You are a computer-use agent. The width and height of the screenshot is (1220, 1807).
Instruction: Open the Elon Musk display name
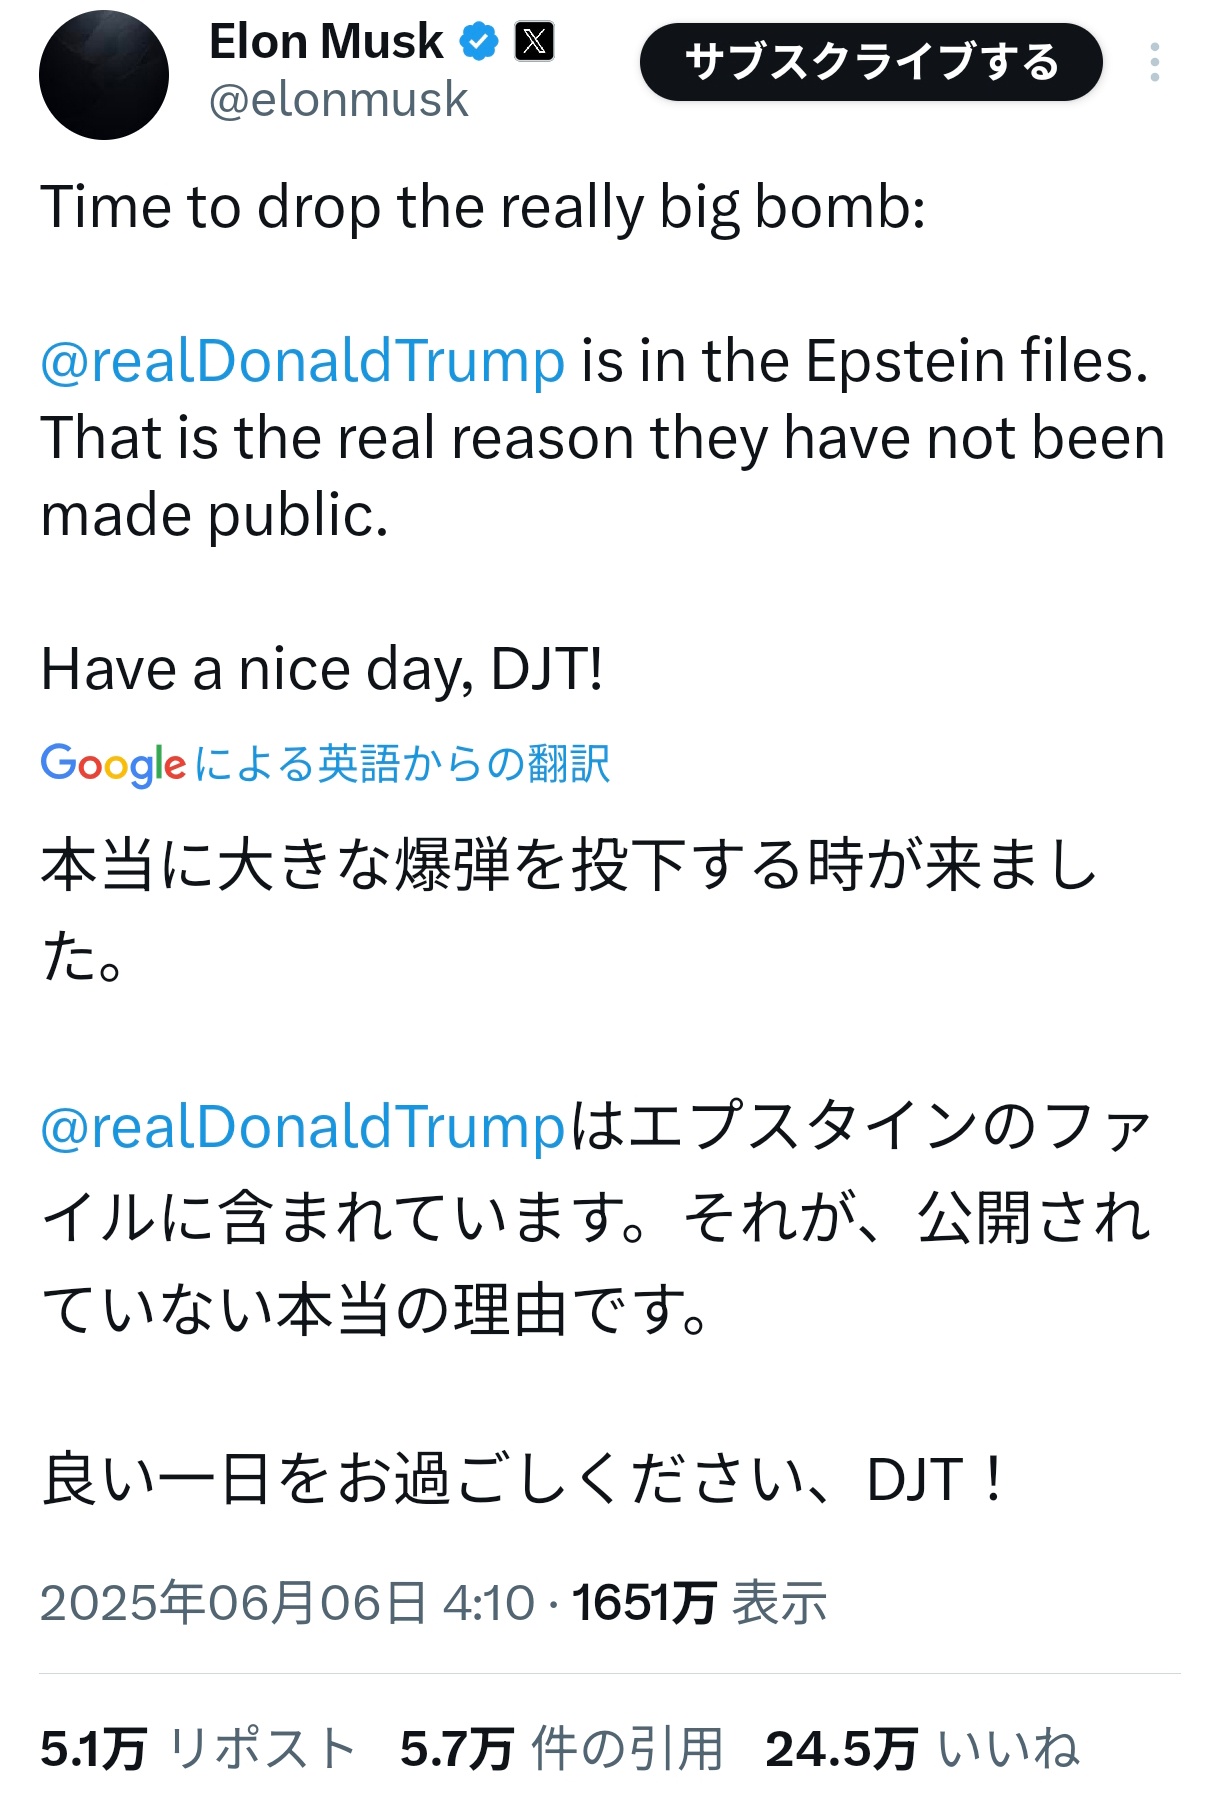(x=325, y=42)
